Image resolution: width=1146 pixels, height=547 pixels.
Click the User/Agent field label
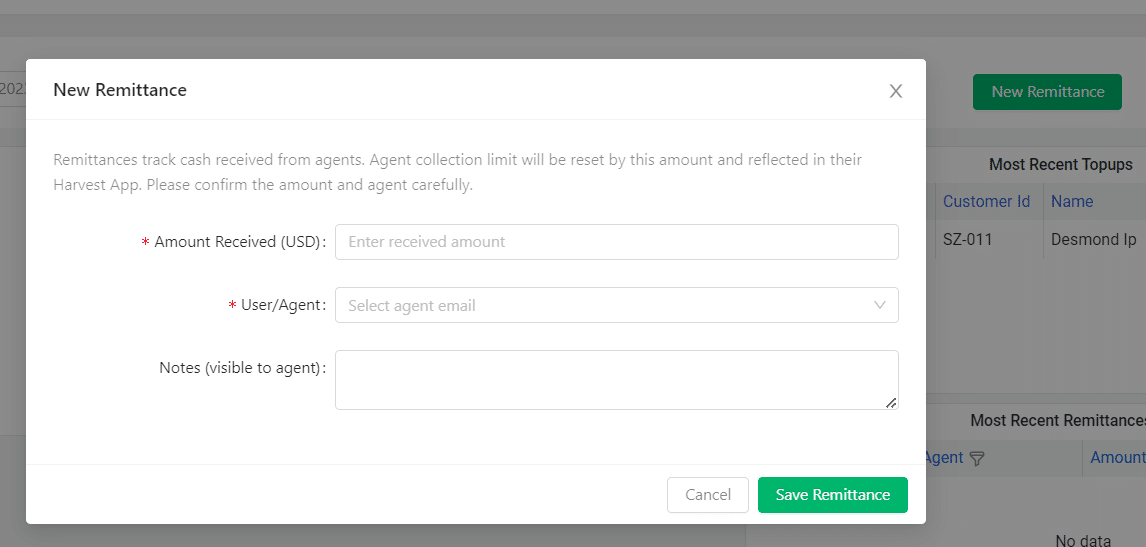(282, 305)
